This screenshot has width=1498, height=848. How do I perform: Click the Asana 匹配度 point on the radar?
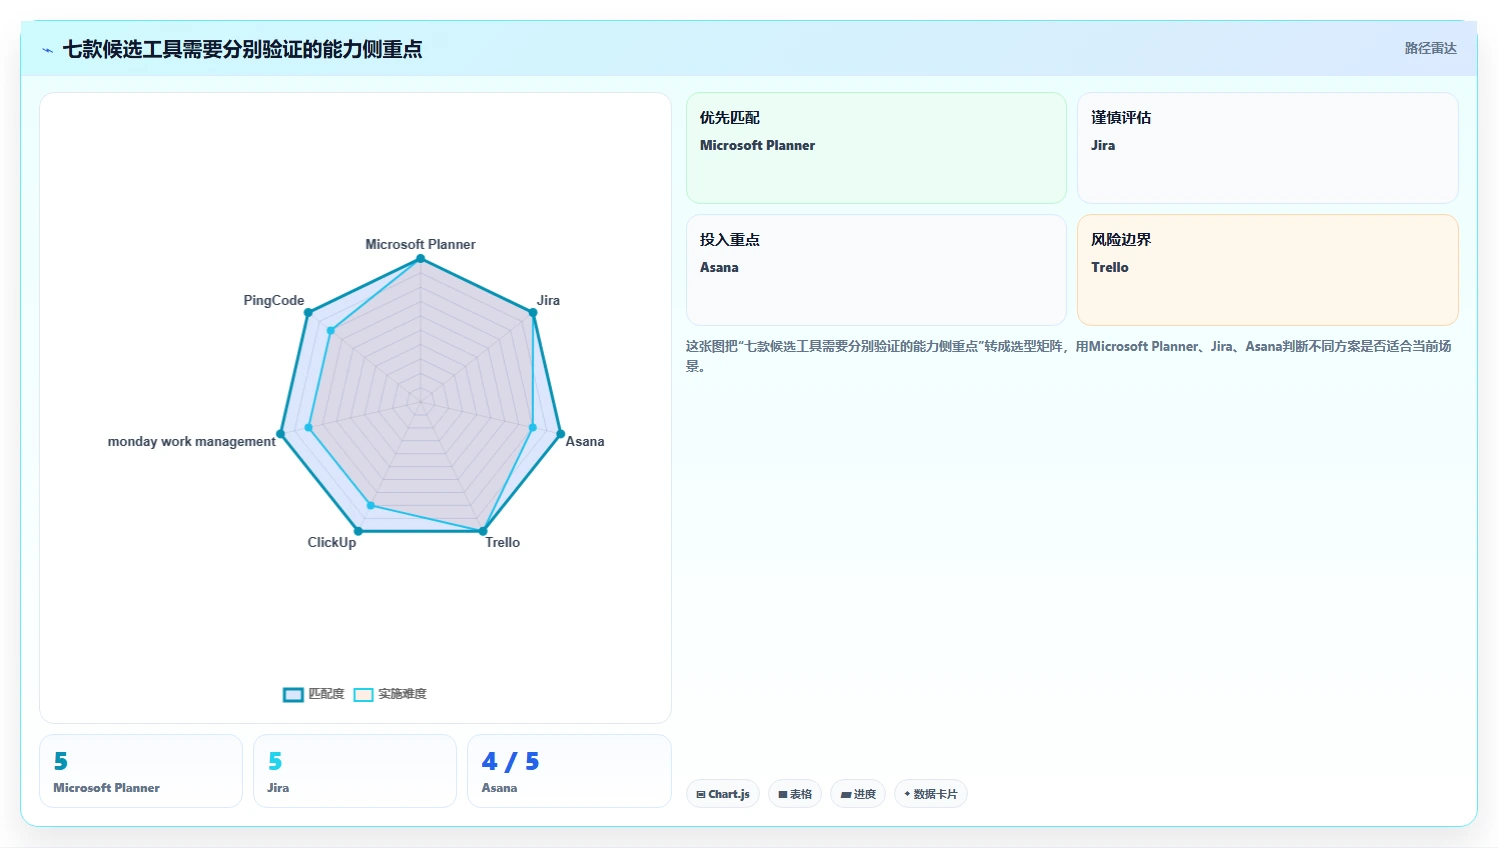pos(560,434)
